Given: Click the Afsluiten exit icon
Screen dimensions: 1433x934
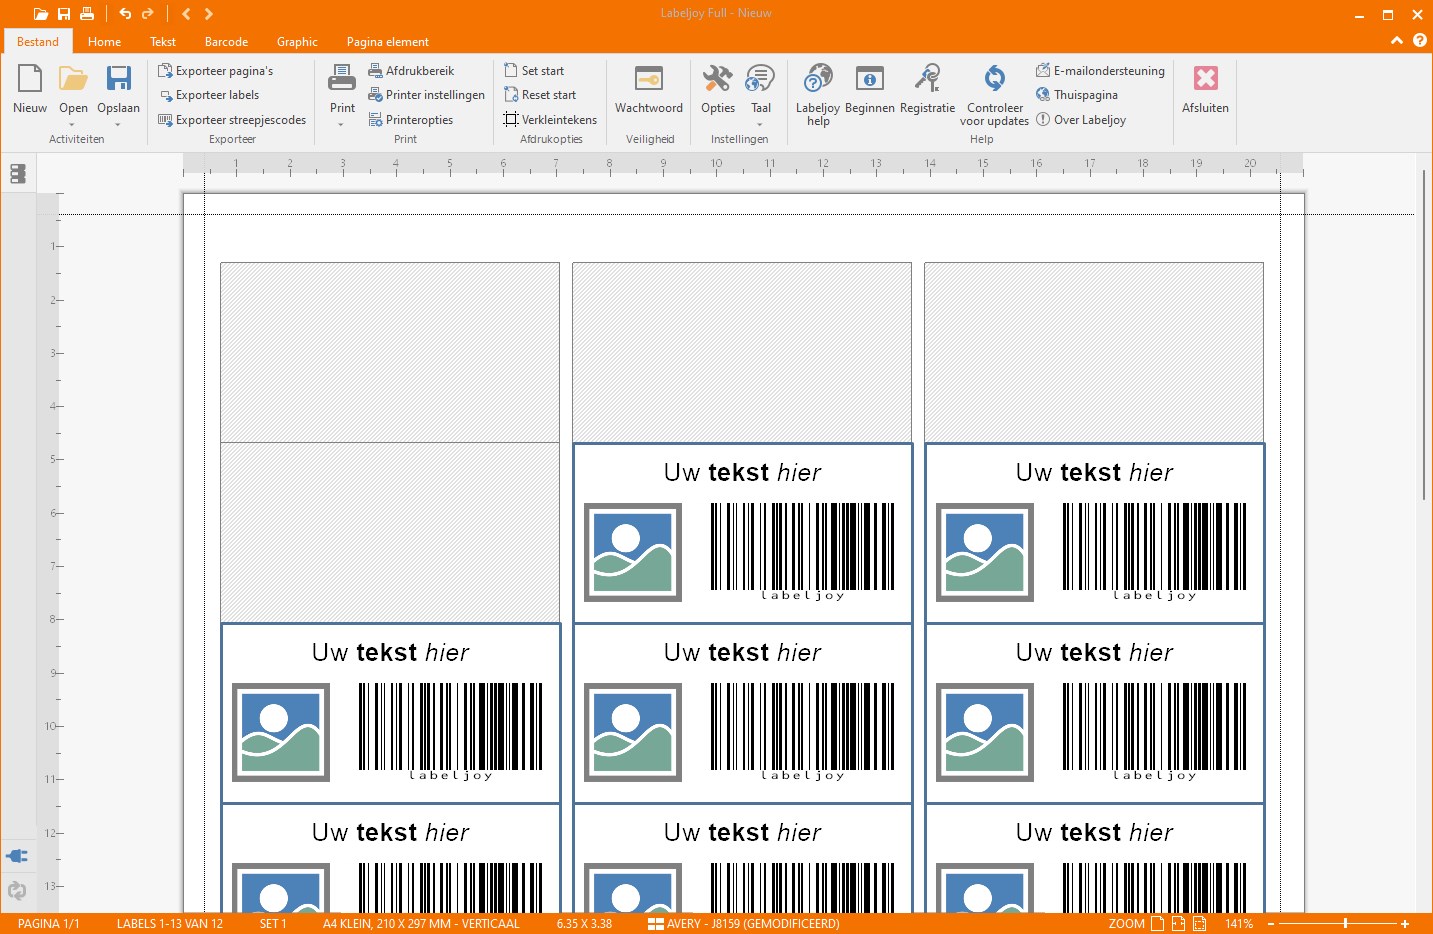Looking at the screenshot, I should pos(1206,79).
